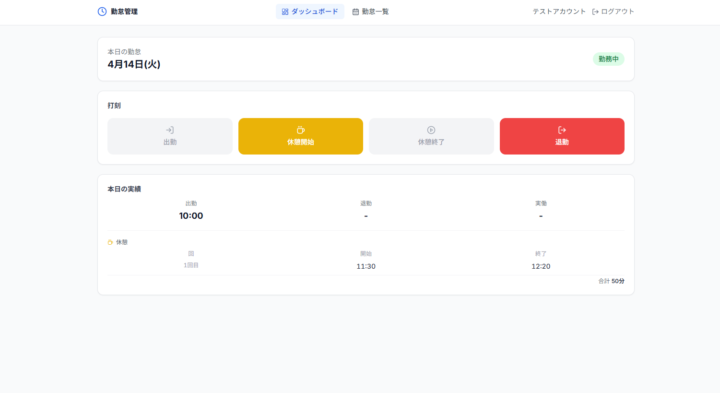Click the 合計 50分 break total
Image resolution: width=720 pixels, height=393 pixels.
pos(611,281)
